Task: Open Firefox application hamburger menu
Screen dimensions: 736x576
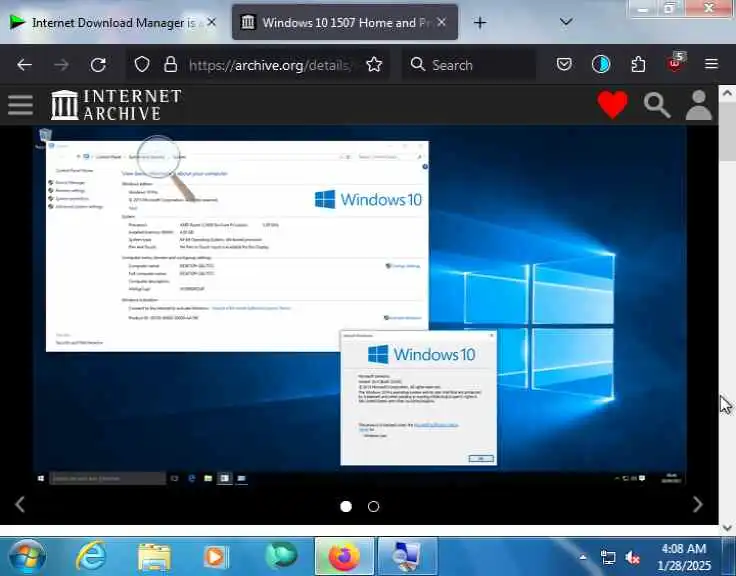Action: tap(712, 64)
